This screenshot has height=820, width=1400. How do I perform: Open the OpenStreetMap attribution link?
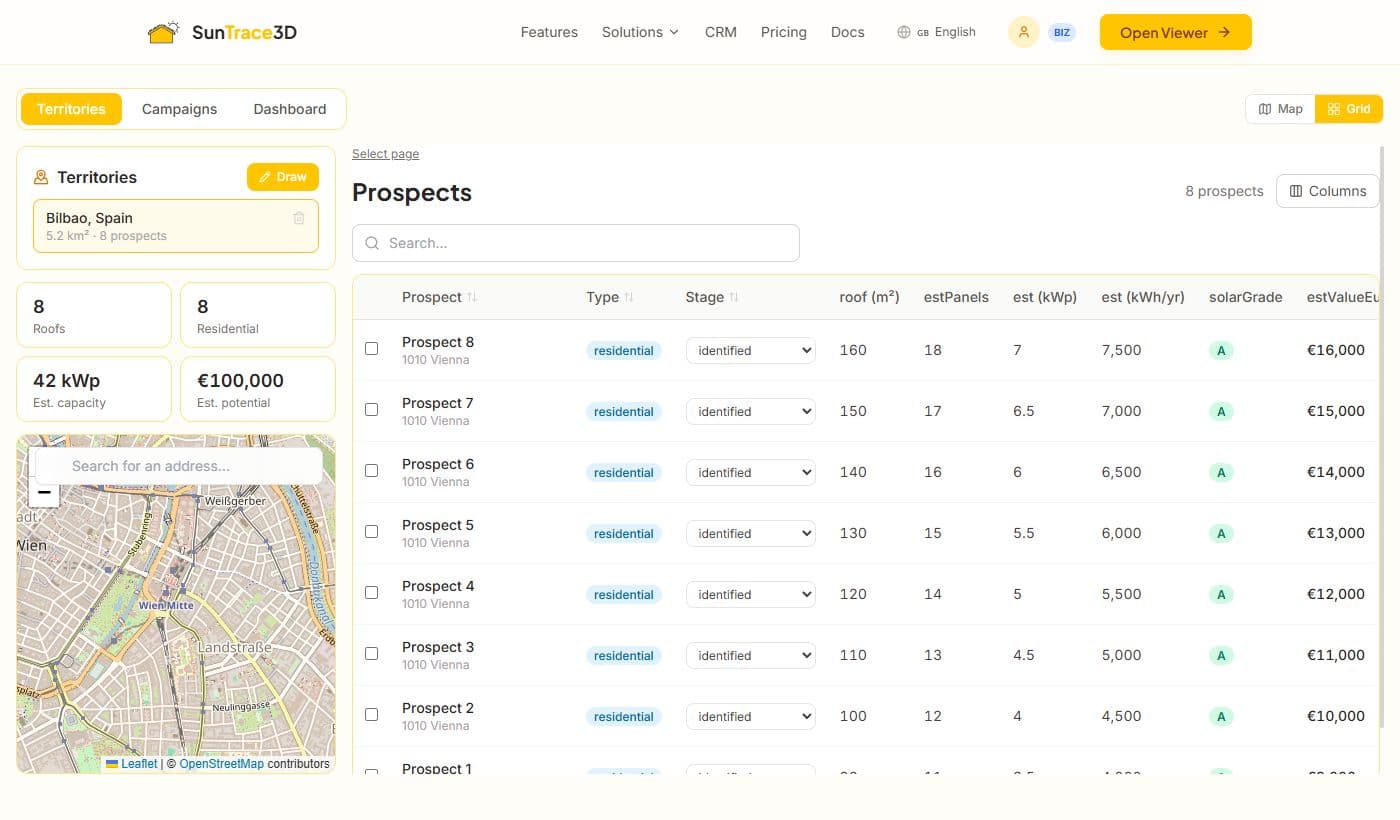222,764
